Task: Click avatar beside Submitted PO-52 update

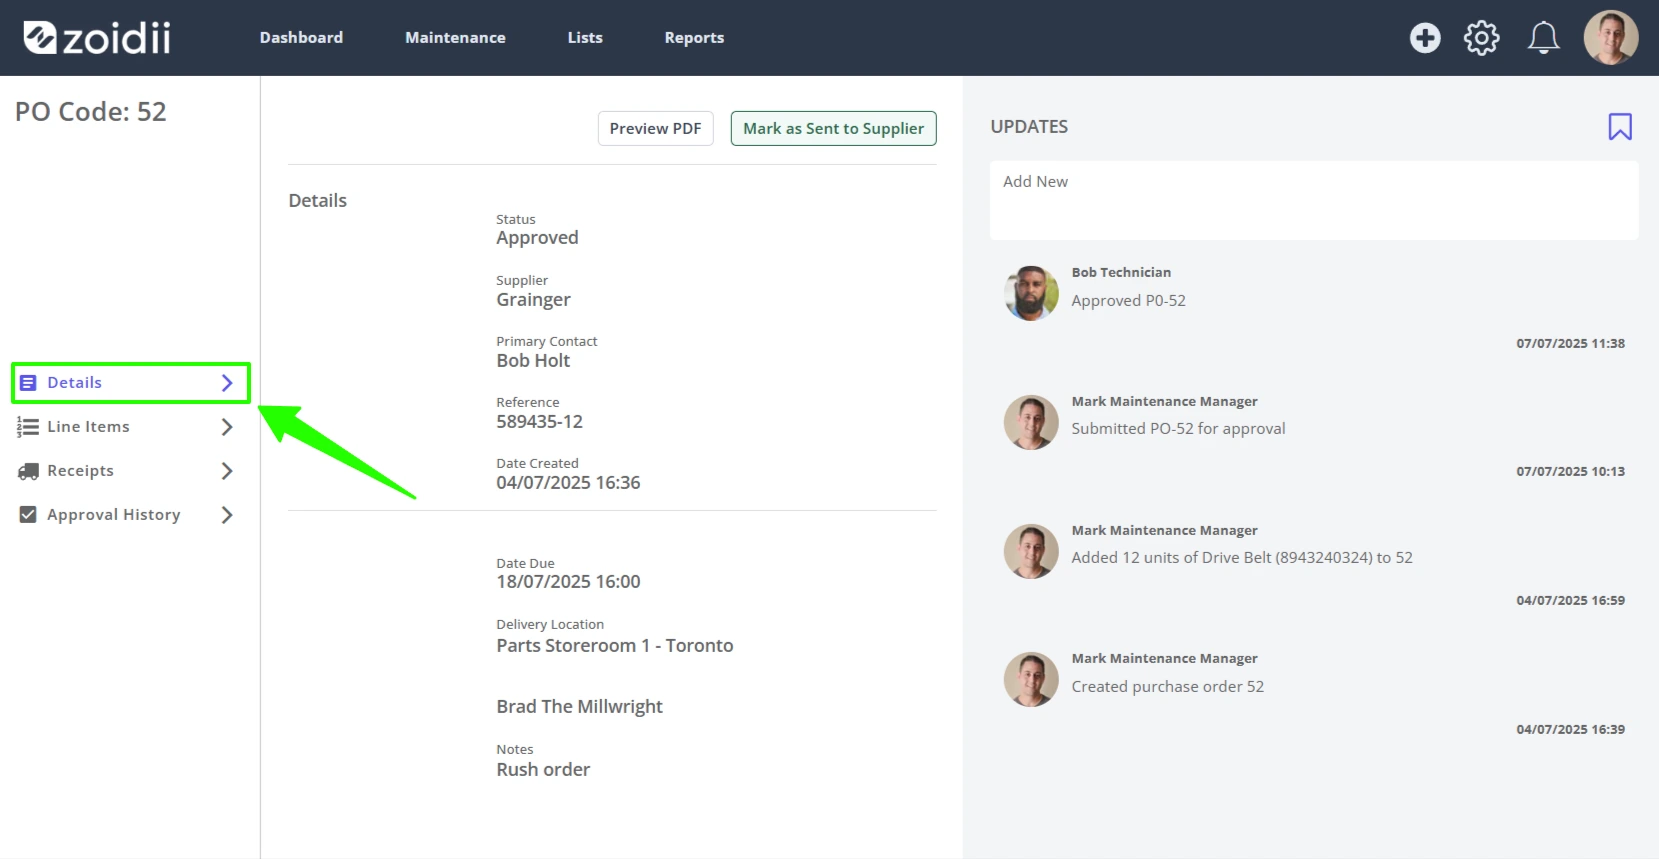Action: 1031,422
